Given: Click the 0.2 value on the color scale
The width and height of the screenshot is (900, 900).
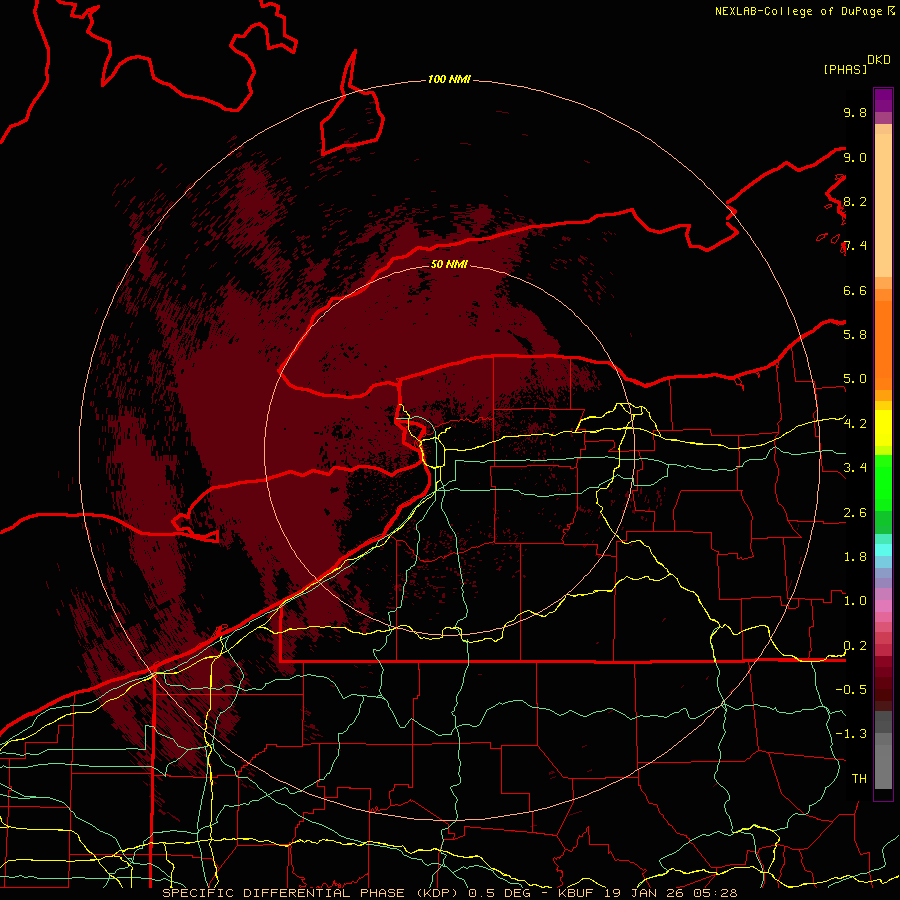Looking at the screenshot, I should (x=855, y=646).
